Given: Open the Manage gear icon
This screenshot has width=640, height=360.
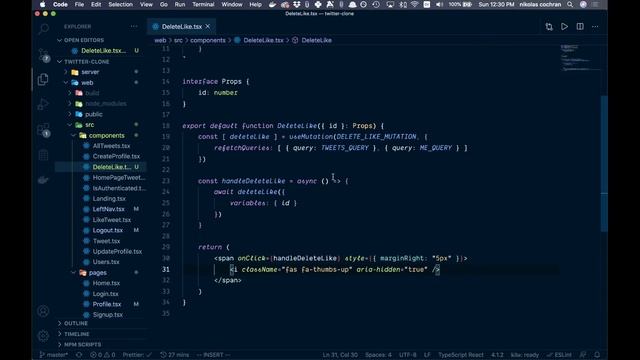Looking at the screenshot, I should pos(43,336).
